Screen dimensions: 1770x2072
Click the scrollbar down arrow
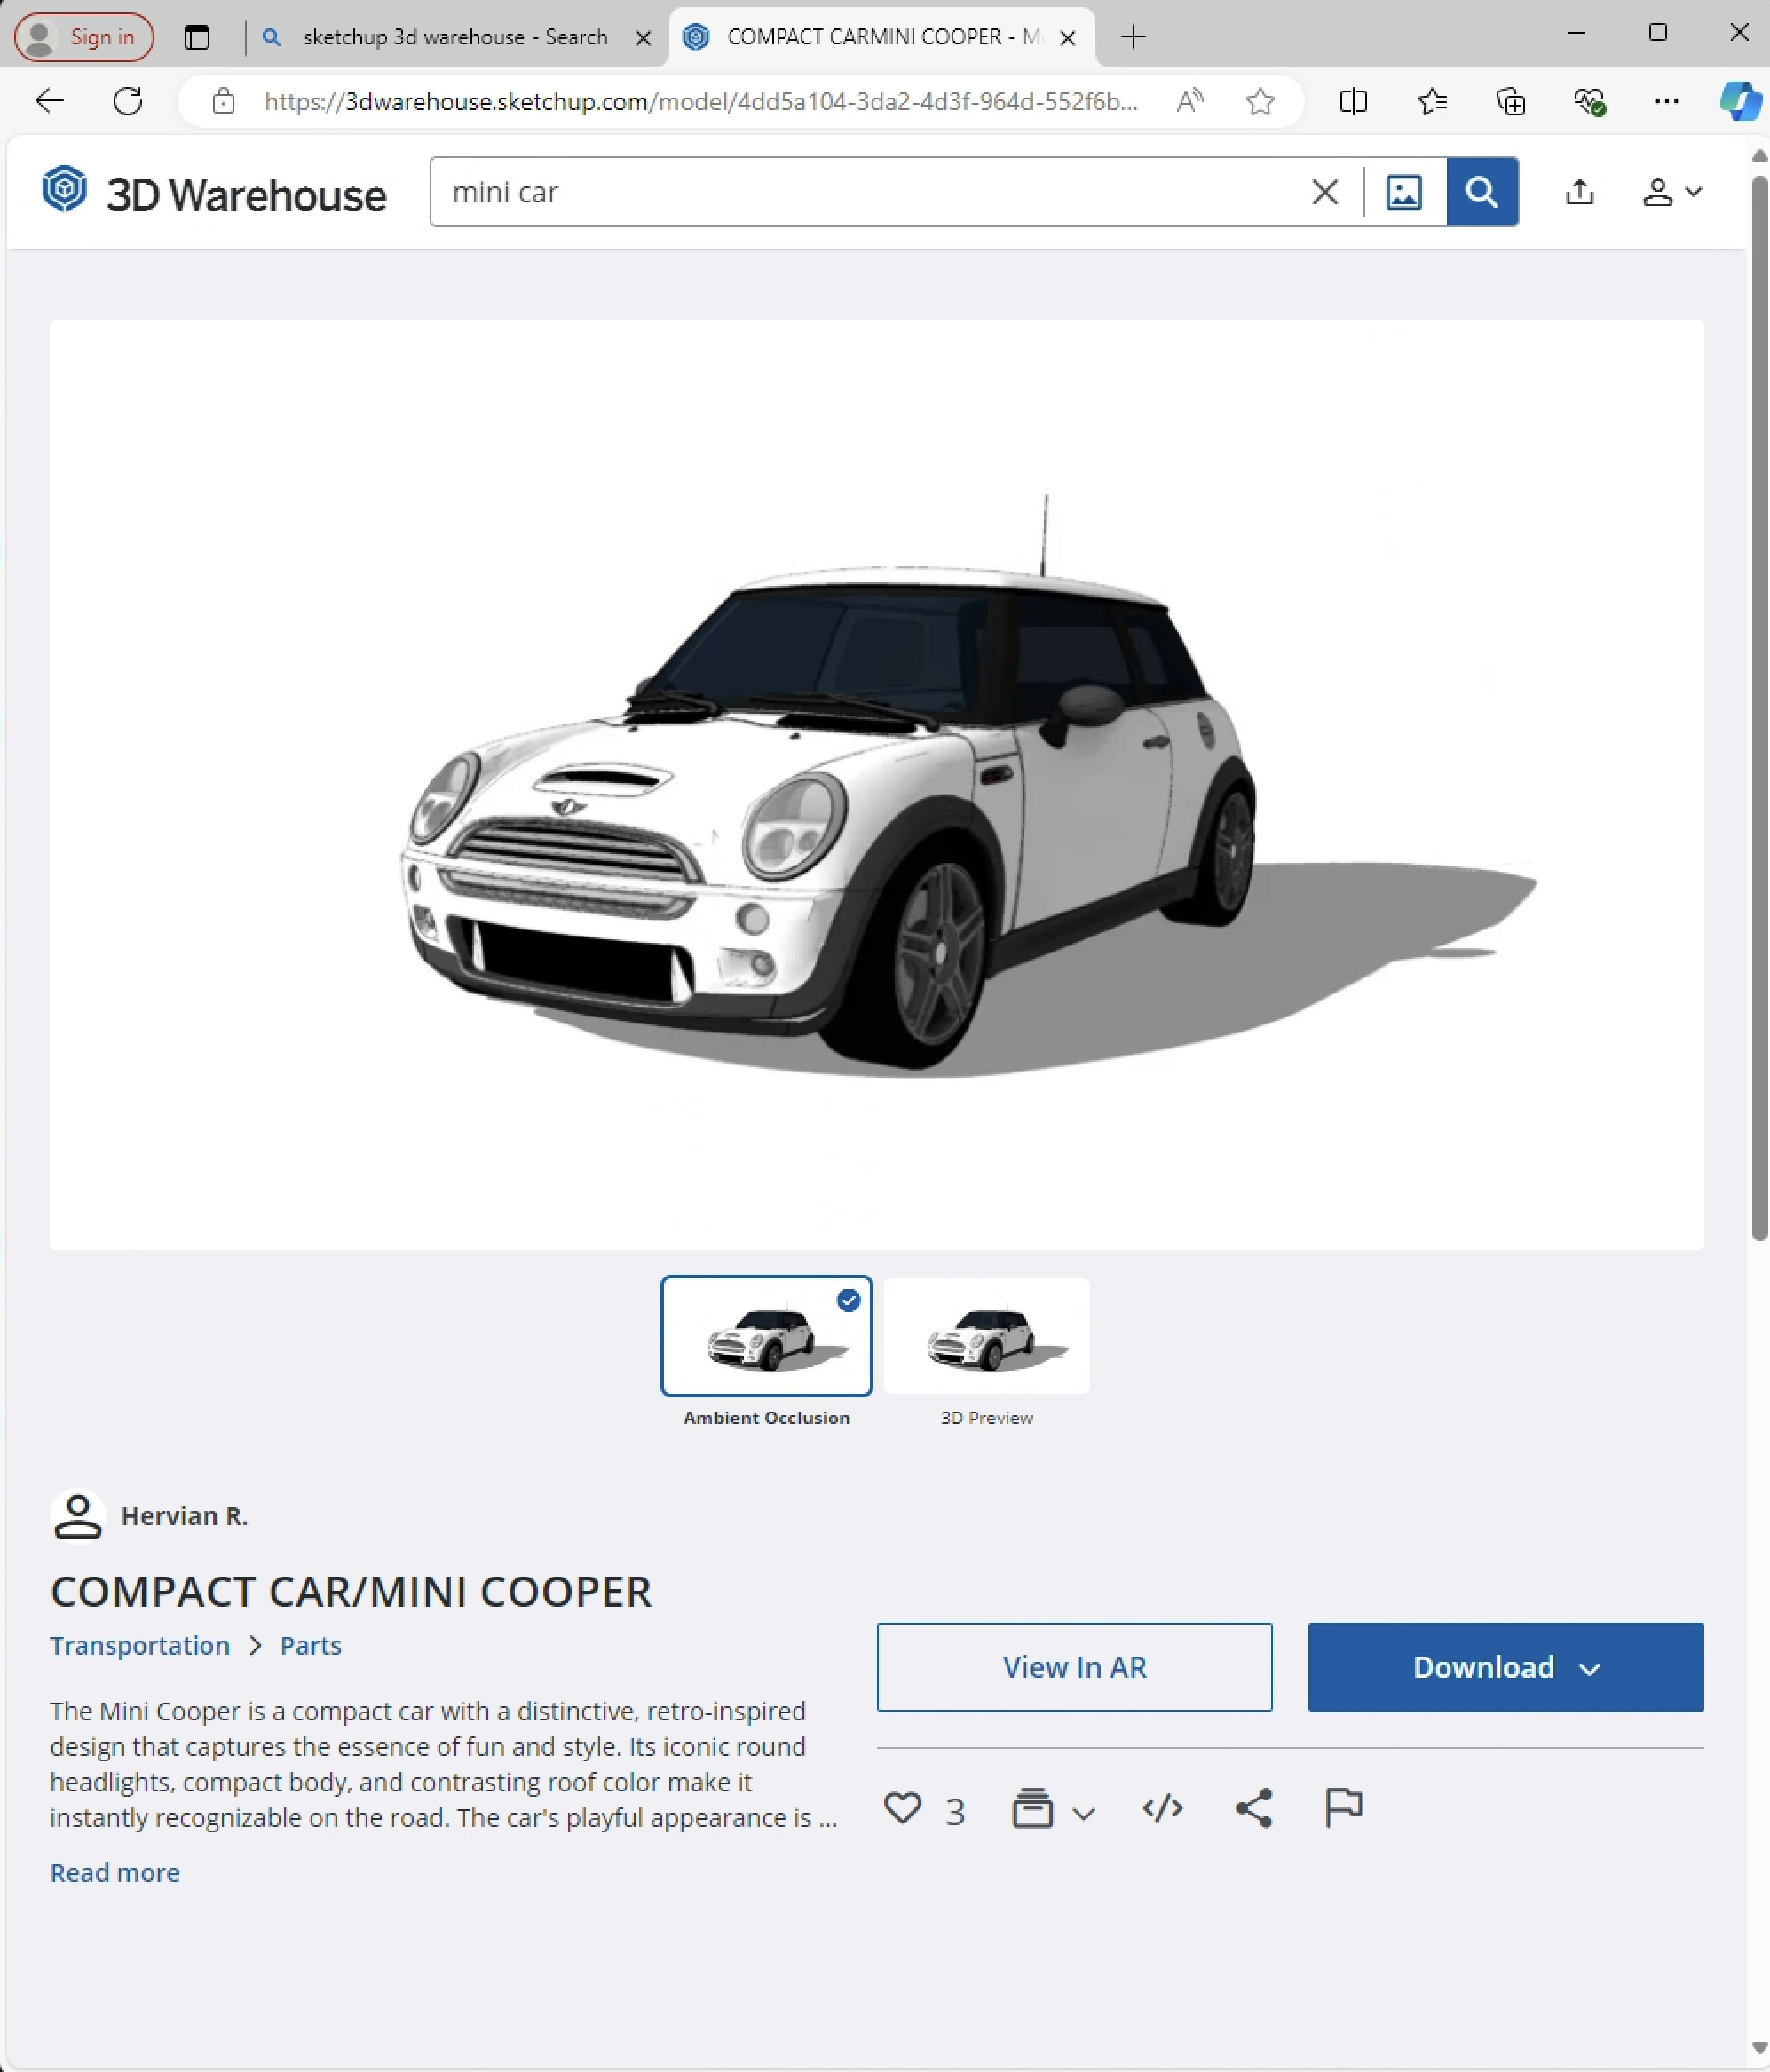point(1760,2048)
